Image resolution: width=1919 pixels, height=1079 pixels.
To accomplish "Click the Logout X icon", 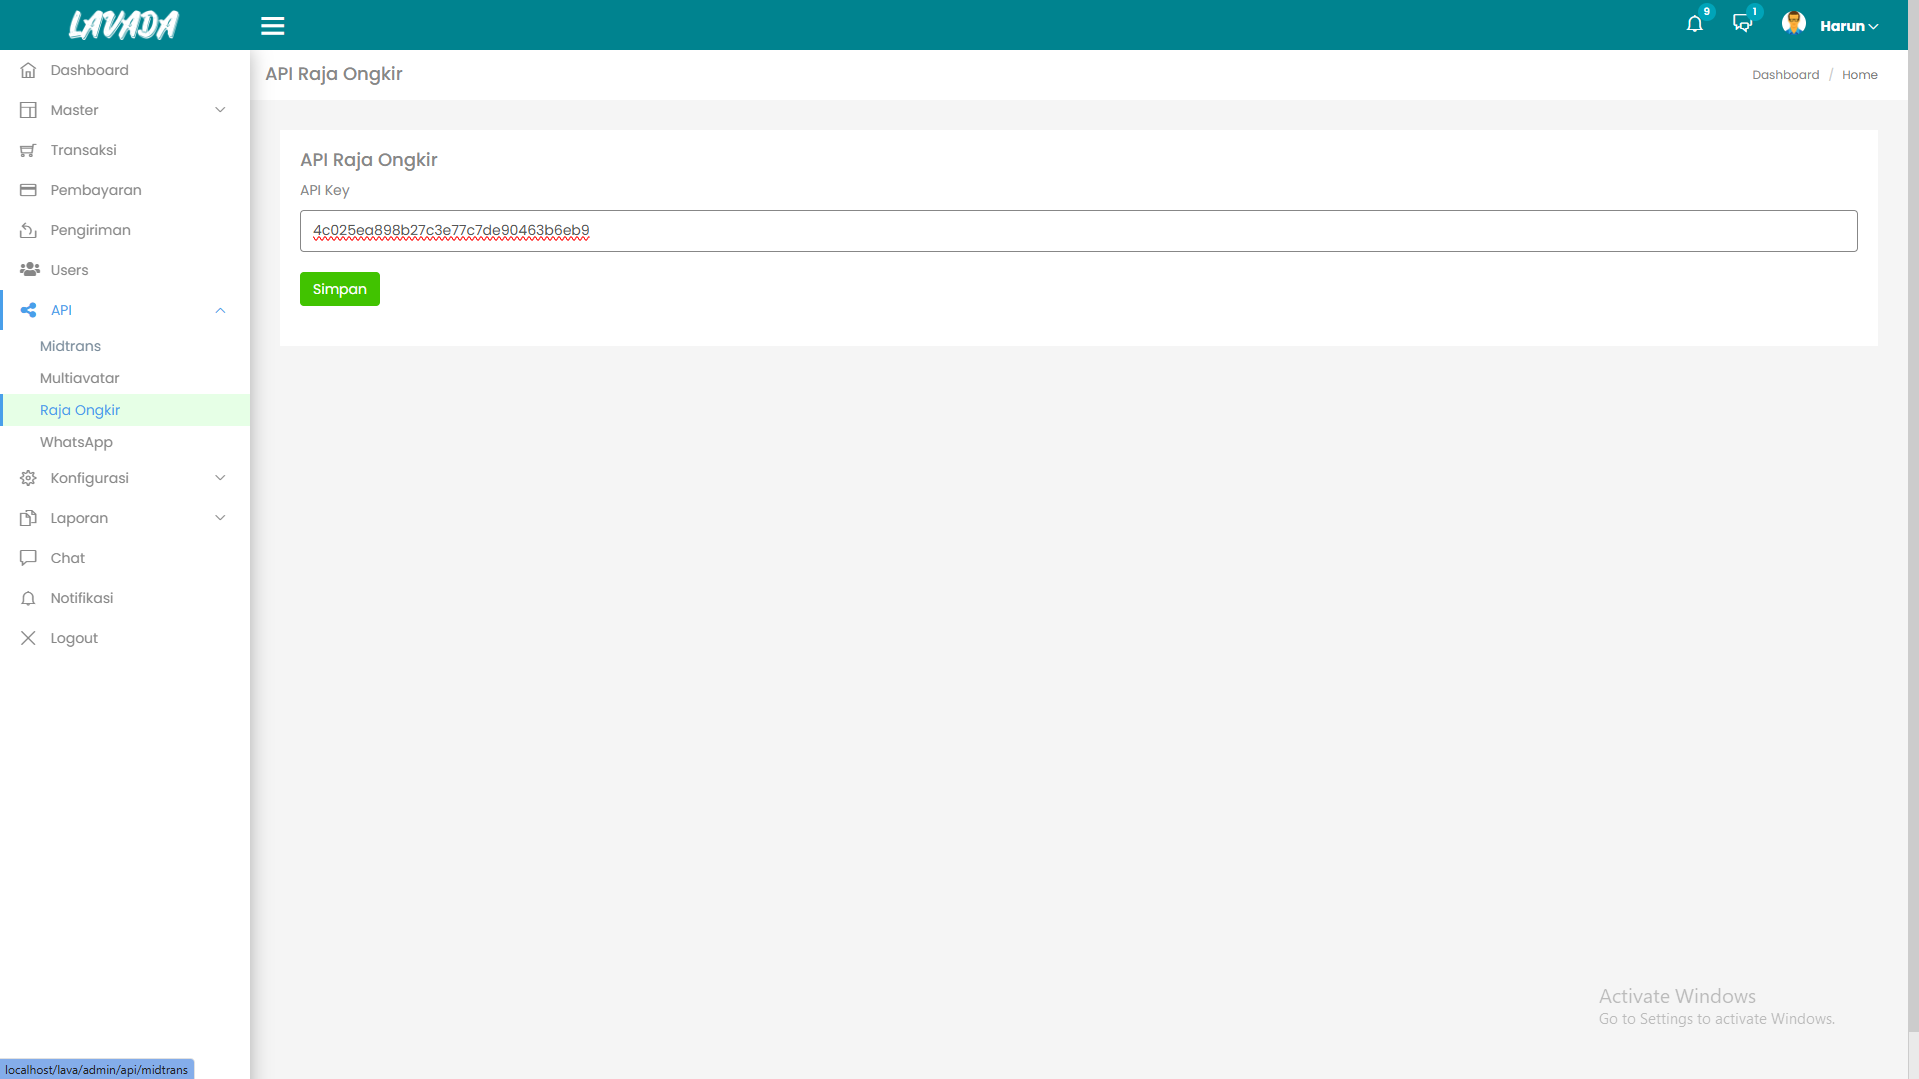I will click(28, 638).
